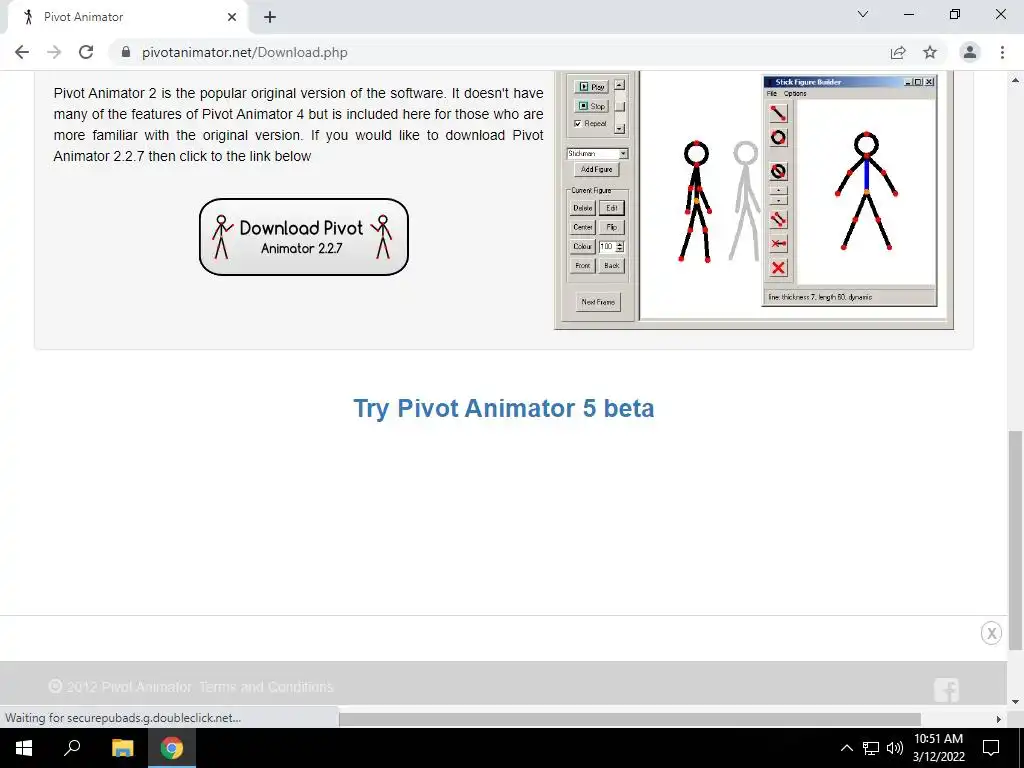
Task: Click the horizontal scrollbar thumb
Action: coord(630,719)
